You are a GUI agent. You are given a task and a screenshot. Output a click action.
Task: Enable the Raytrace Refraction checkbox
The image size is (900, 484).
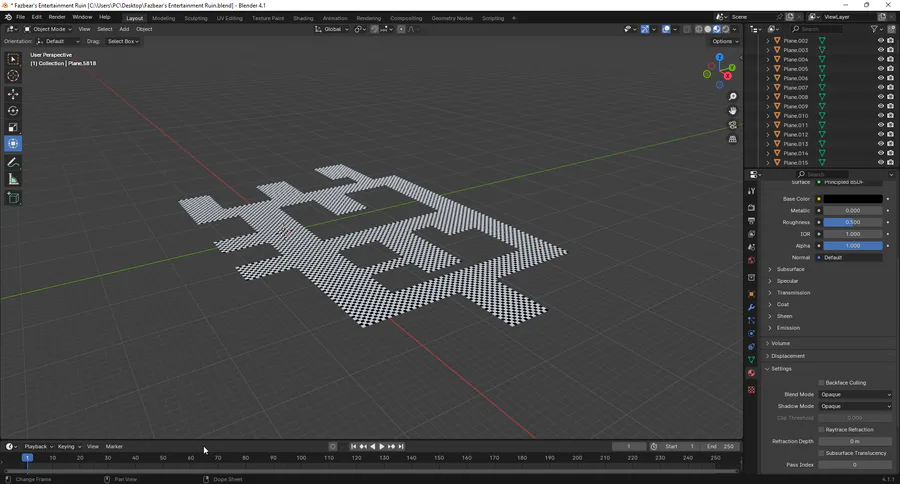(821, 429)
